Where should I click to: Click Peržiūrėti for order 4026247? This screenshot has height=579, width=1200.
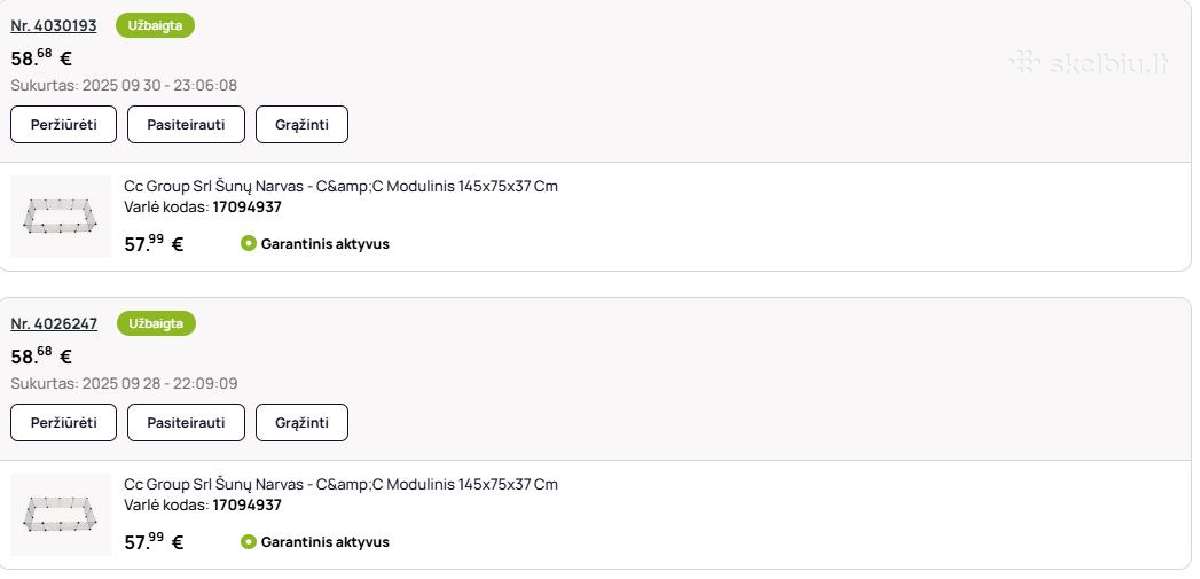pyautogui.click(x=63, y=423)
